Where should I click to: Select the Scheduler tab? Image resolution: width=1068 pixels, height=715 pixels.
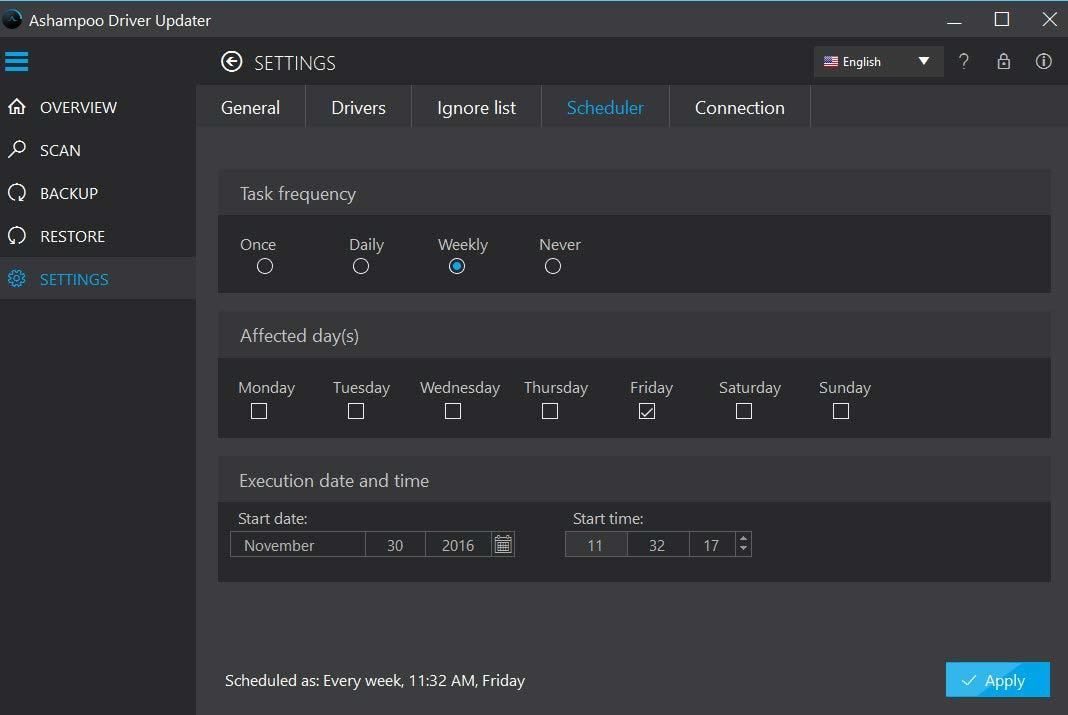click(x=605, y=108)
